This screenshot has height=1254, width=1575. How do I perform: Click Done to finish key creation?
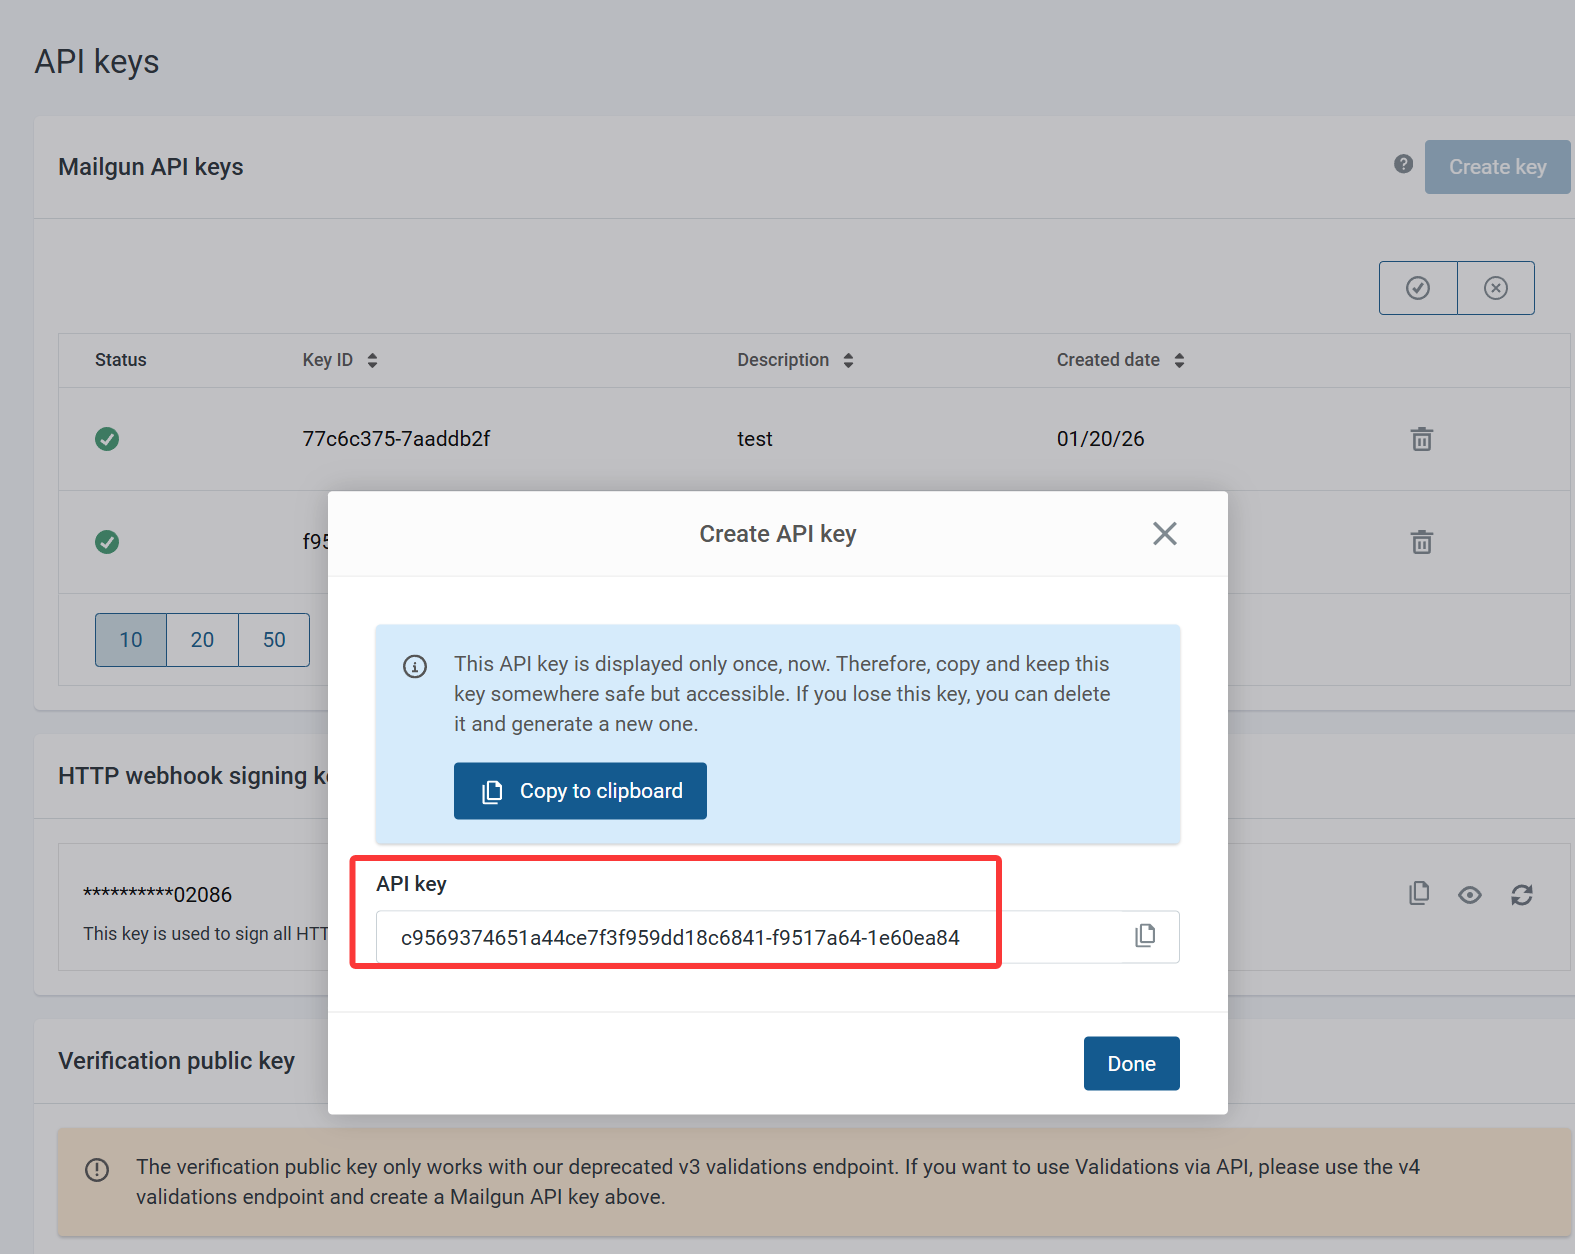coord(1131,1064)
